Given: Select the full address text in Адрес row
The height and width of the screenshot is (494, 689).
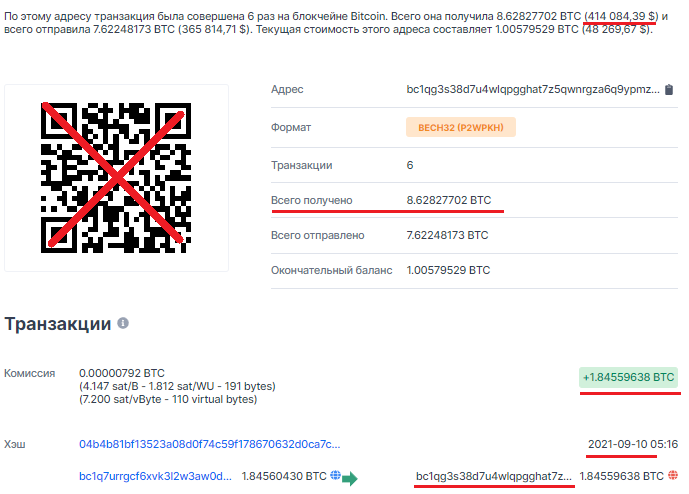Looking at the screenshot, I should click(533, 90).
